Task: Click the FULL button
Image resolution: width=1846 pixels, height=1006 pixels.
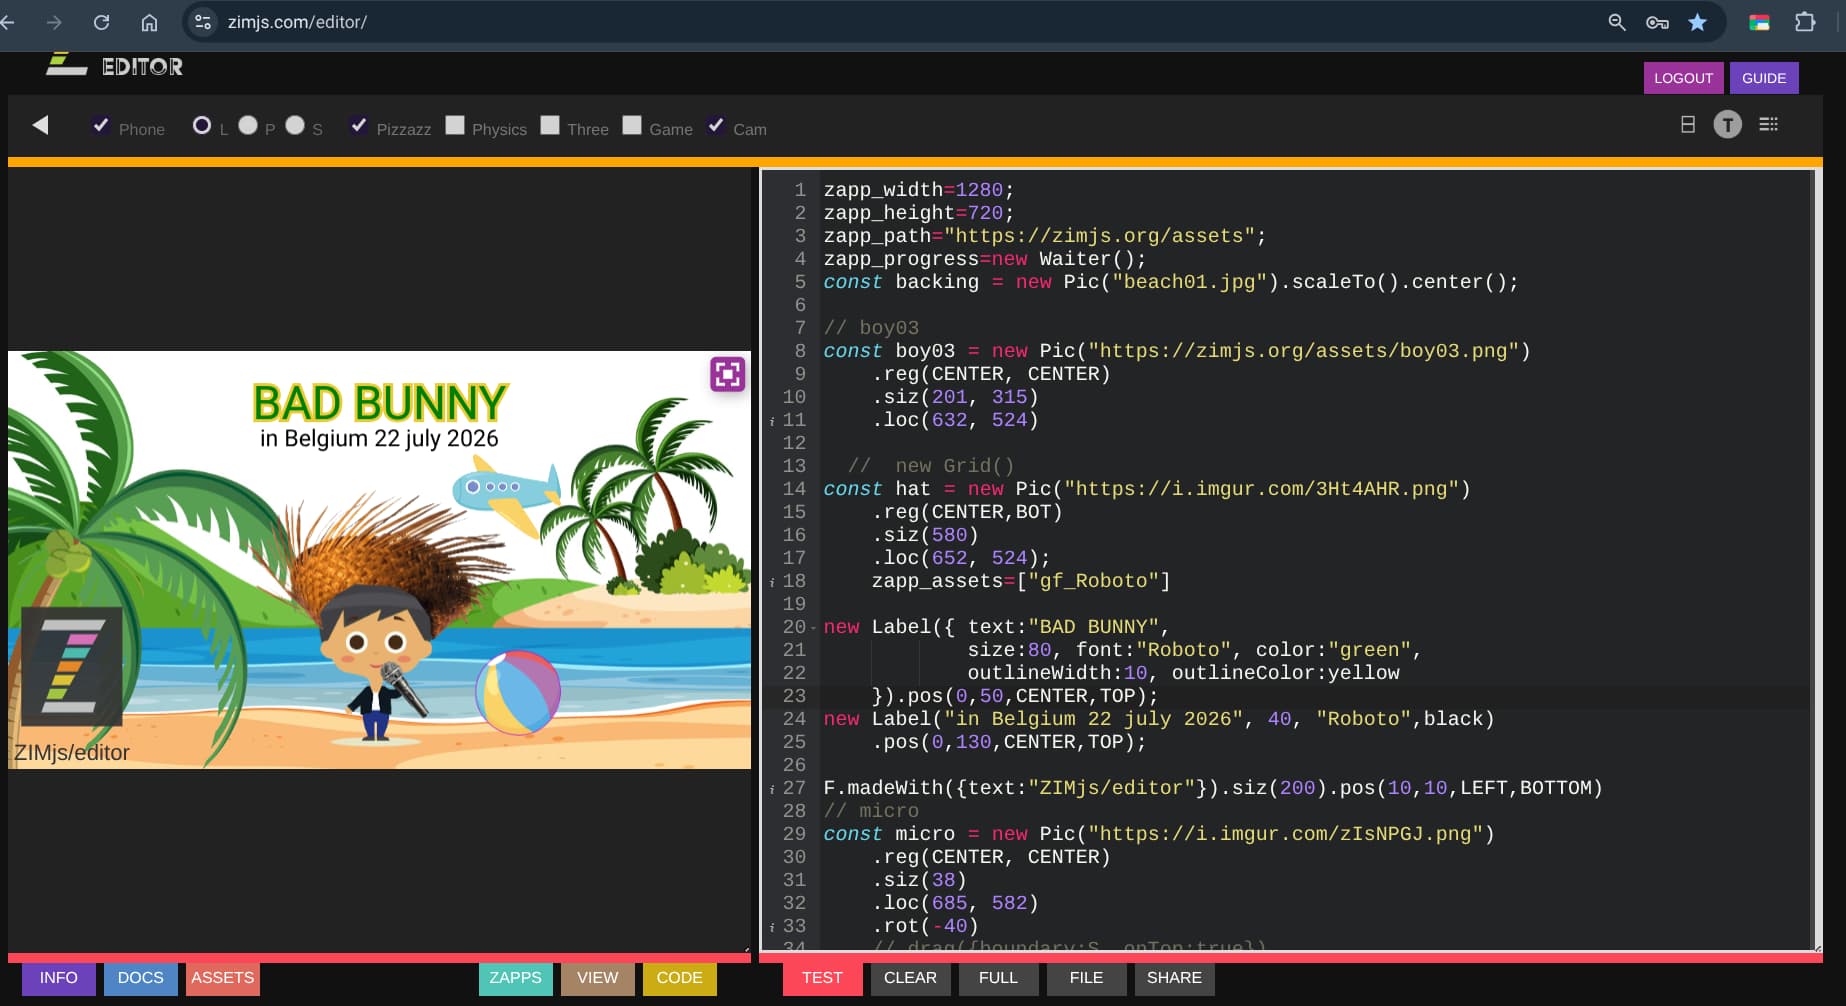Action: pyautogui.click(x=998, y=978)
